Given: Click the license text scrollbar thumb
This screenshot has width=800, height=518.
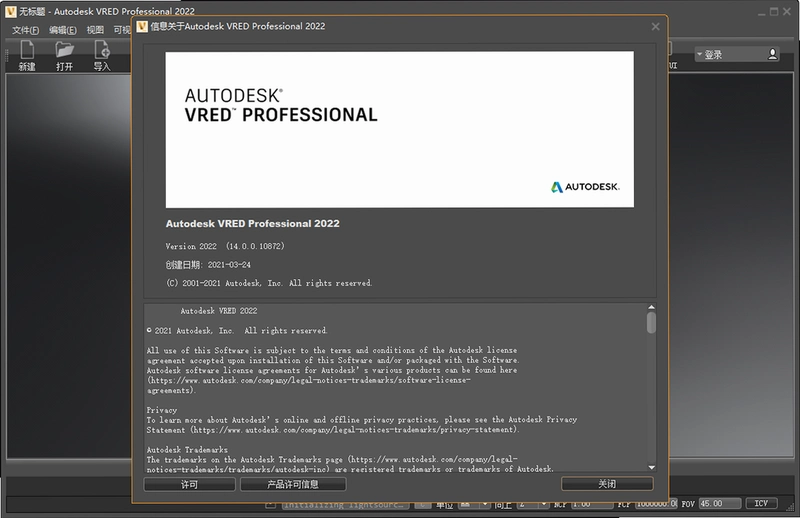Looking at the screenshot, I should coord(652,323).
